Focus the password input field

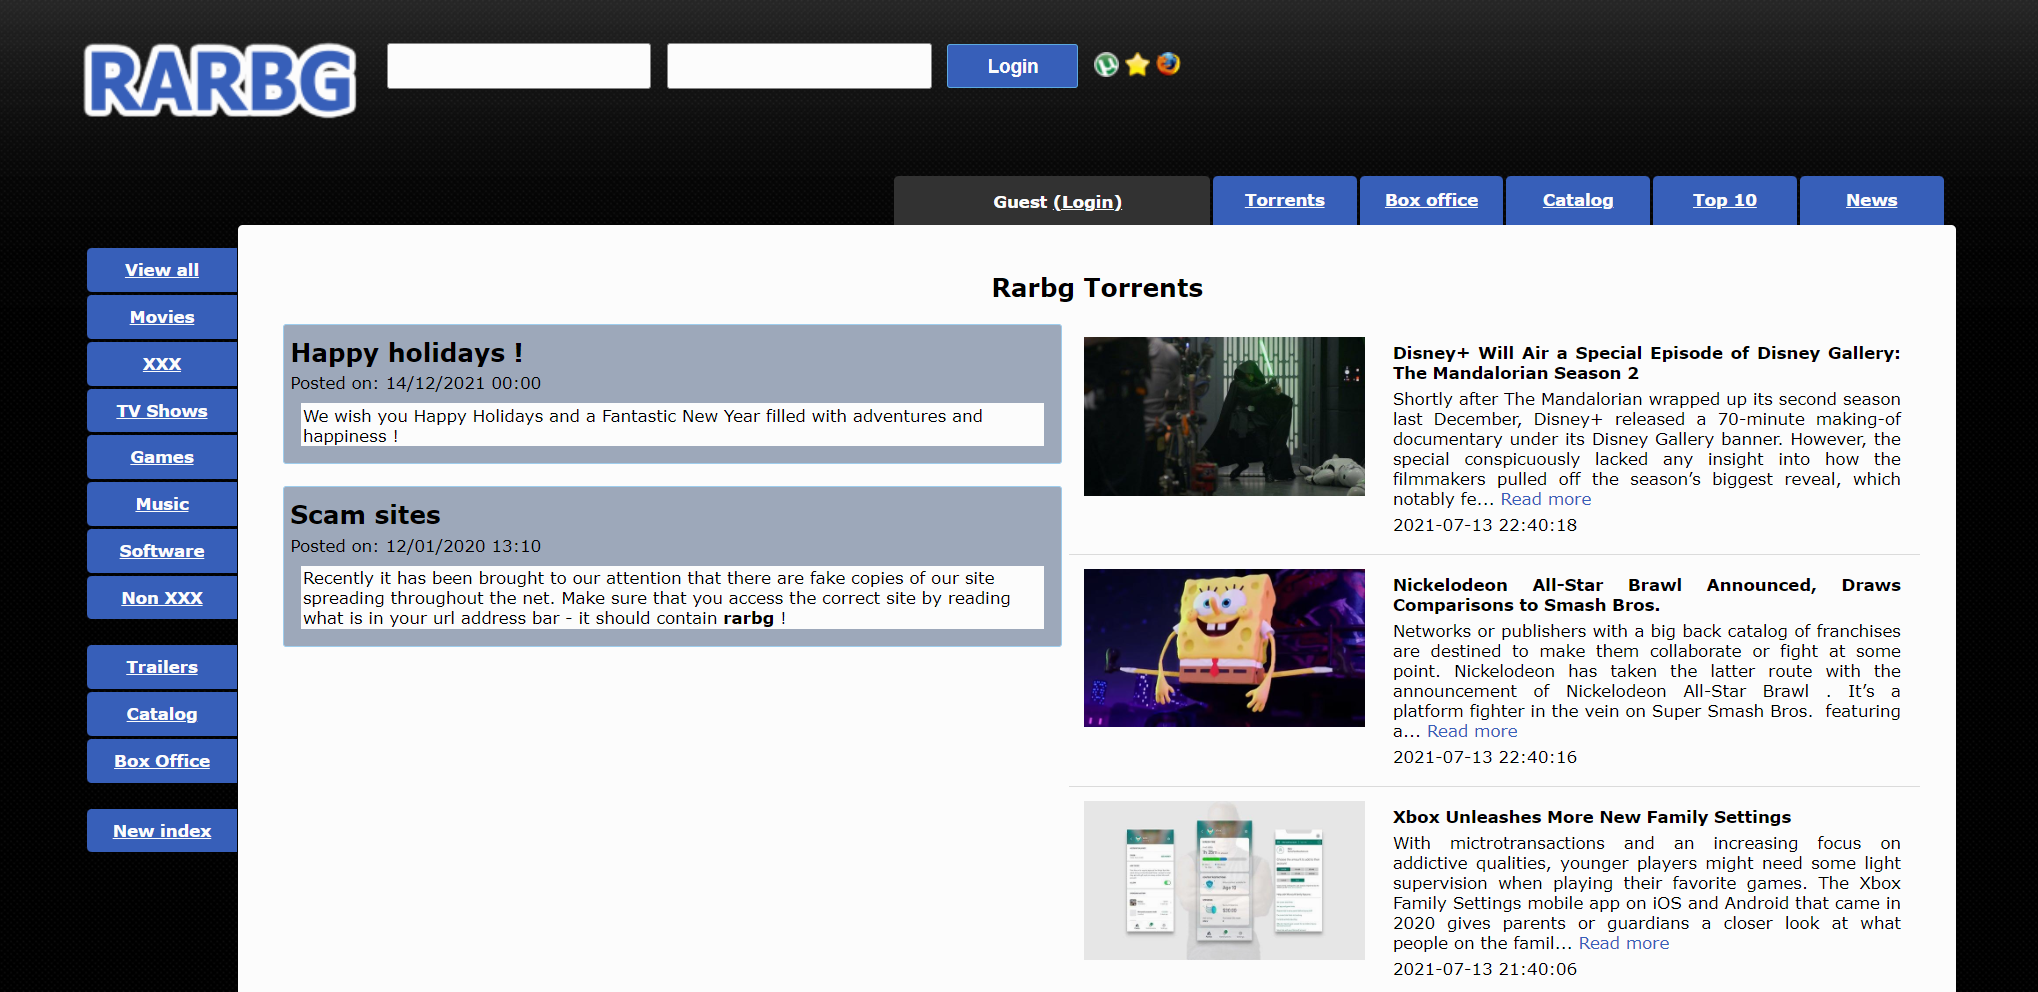tap(799, 66)
